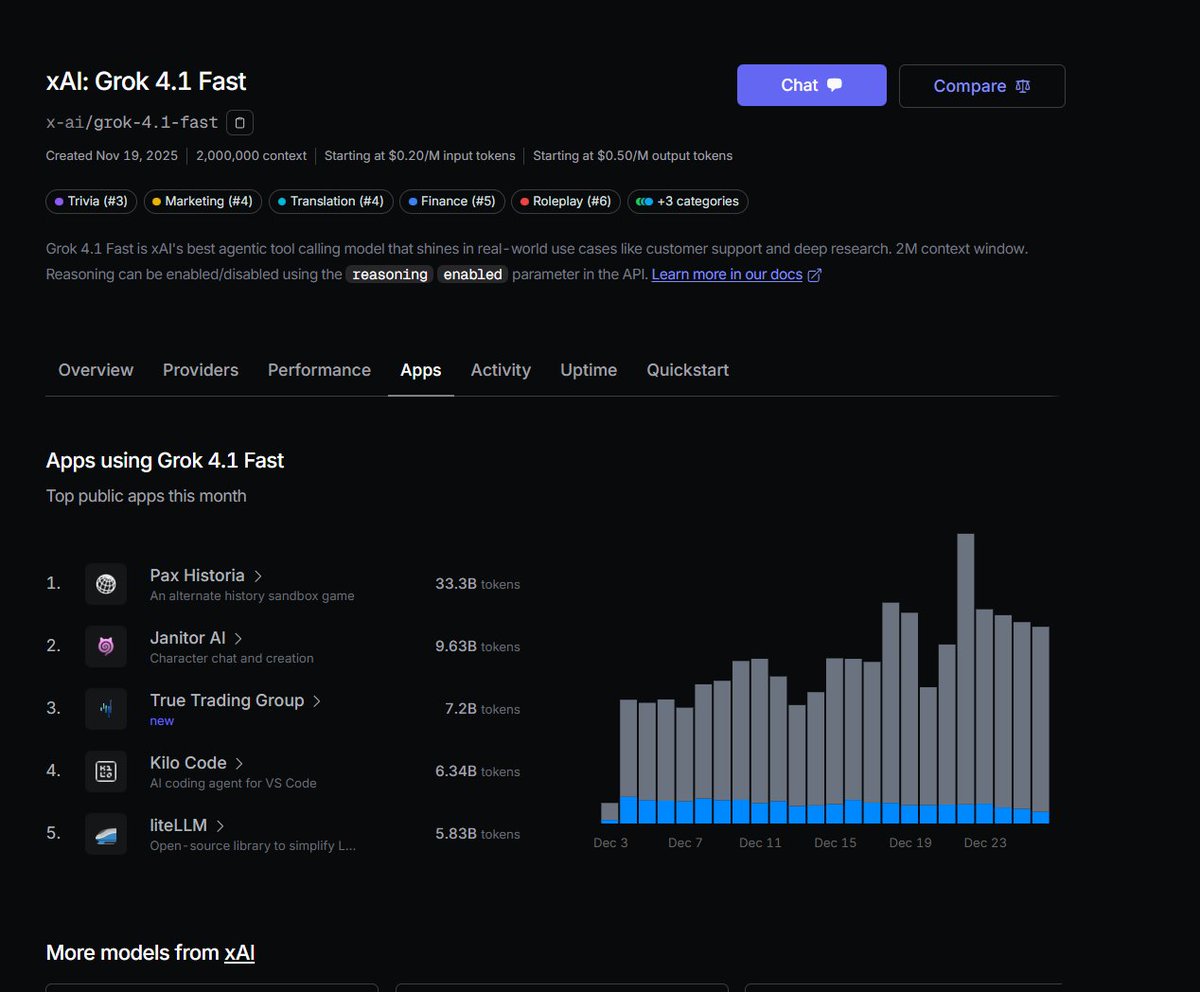Open the Performance tab
Image resolution: width=1200 pixels, height=992 pixels.
(x=319, y=370)
